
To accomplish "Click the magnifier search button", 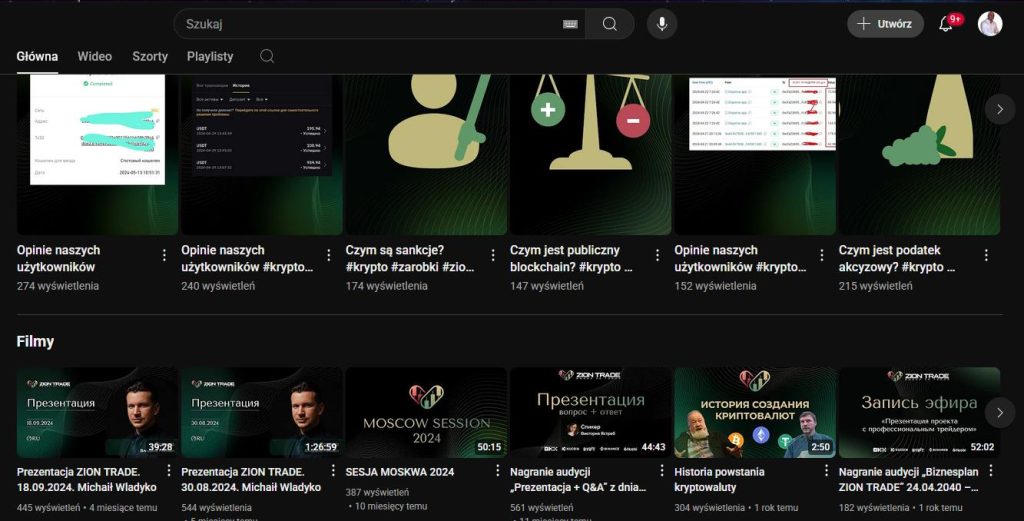I will tap(609, 24).
